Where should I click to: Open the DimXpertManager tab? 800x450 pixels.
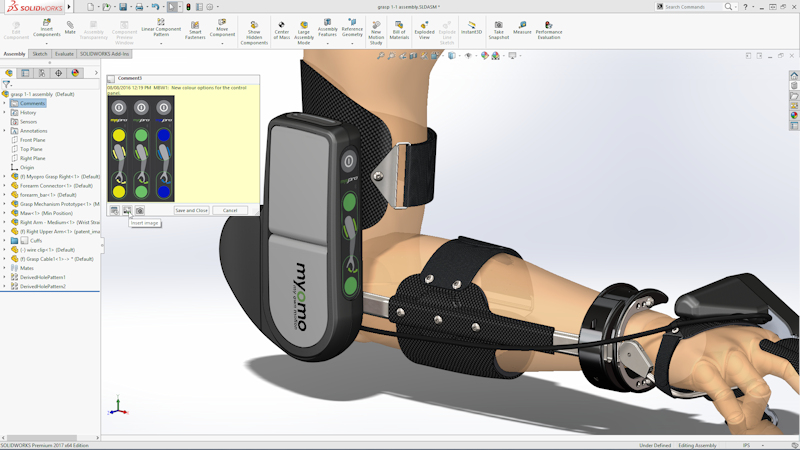(59, 73)
